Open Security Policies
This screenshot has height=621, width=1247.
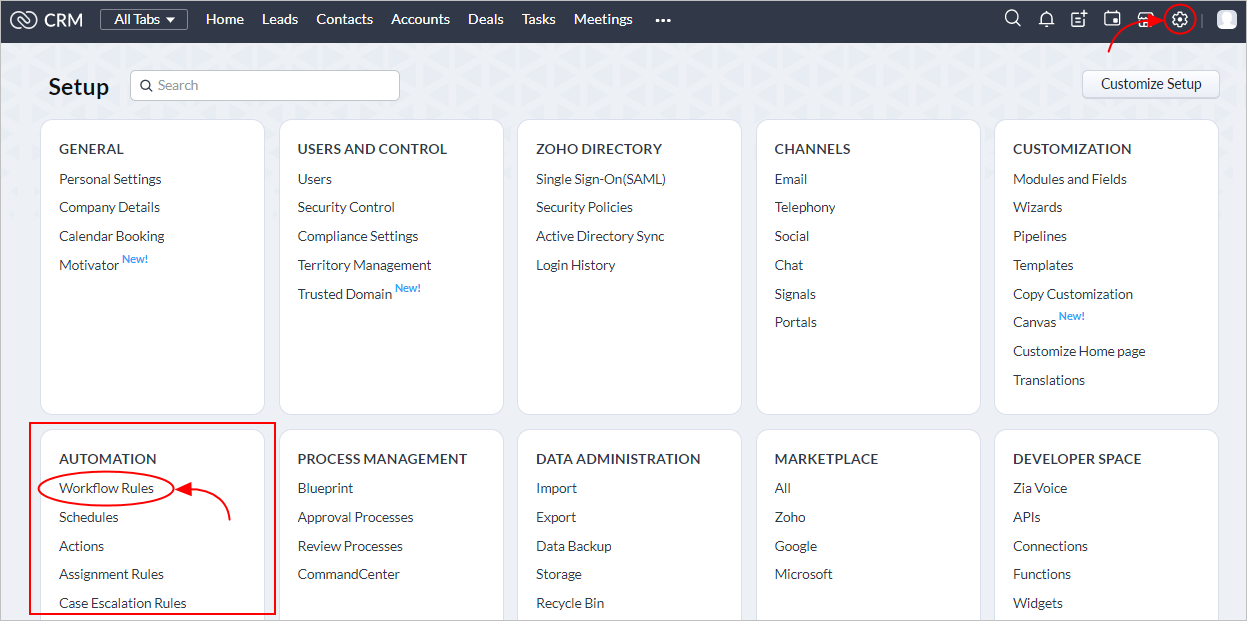coord(584,207)
